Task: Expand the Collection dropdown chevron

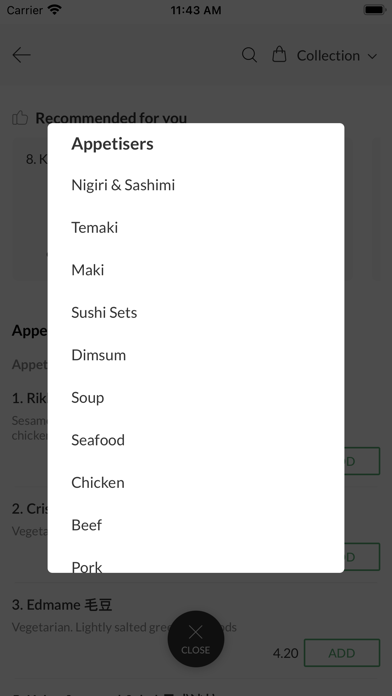Action: point(372,56)
